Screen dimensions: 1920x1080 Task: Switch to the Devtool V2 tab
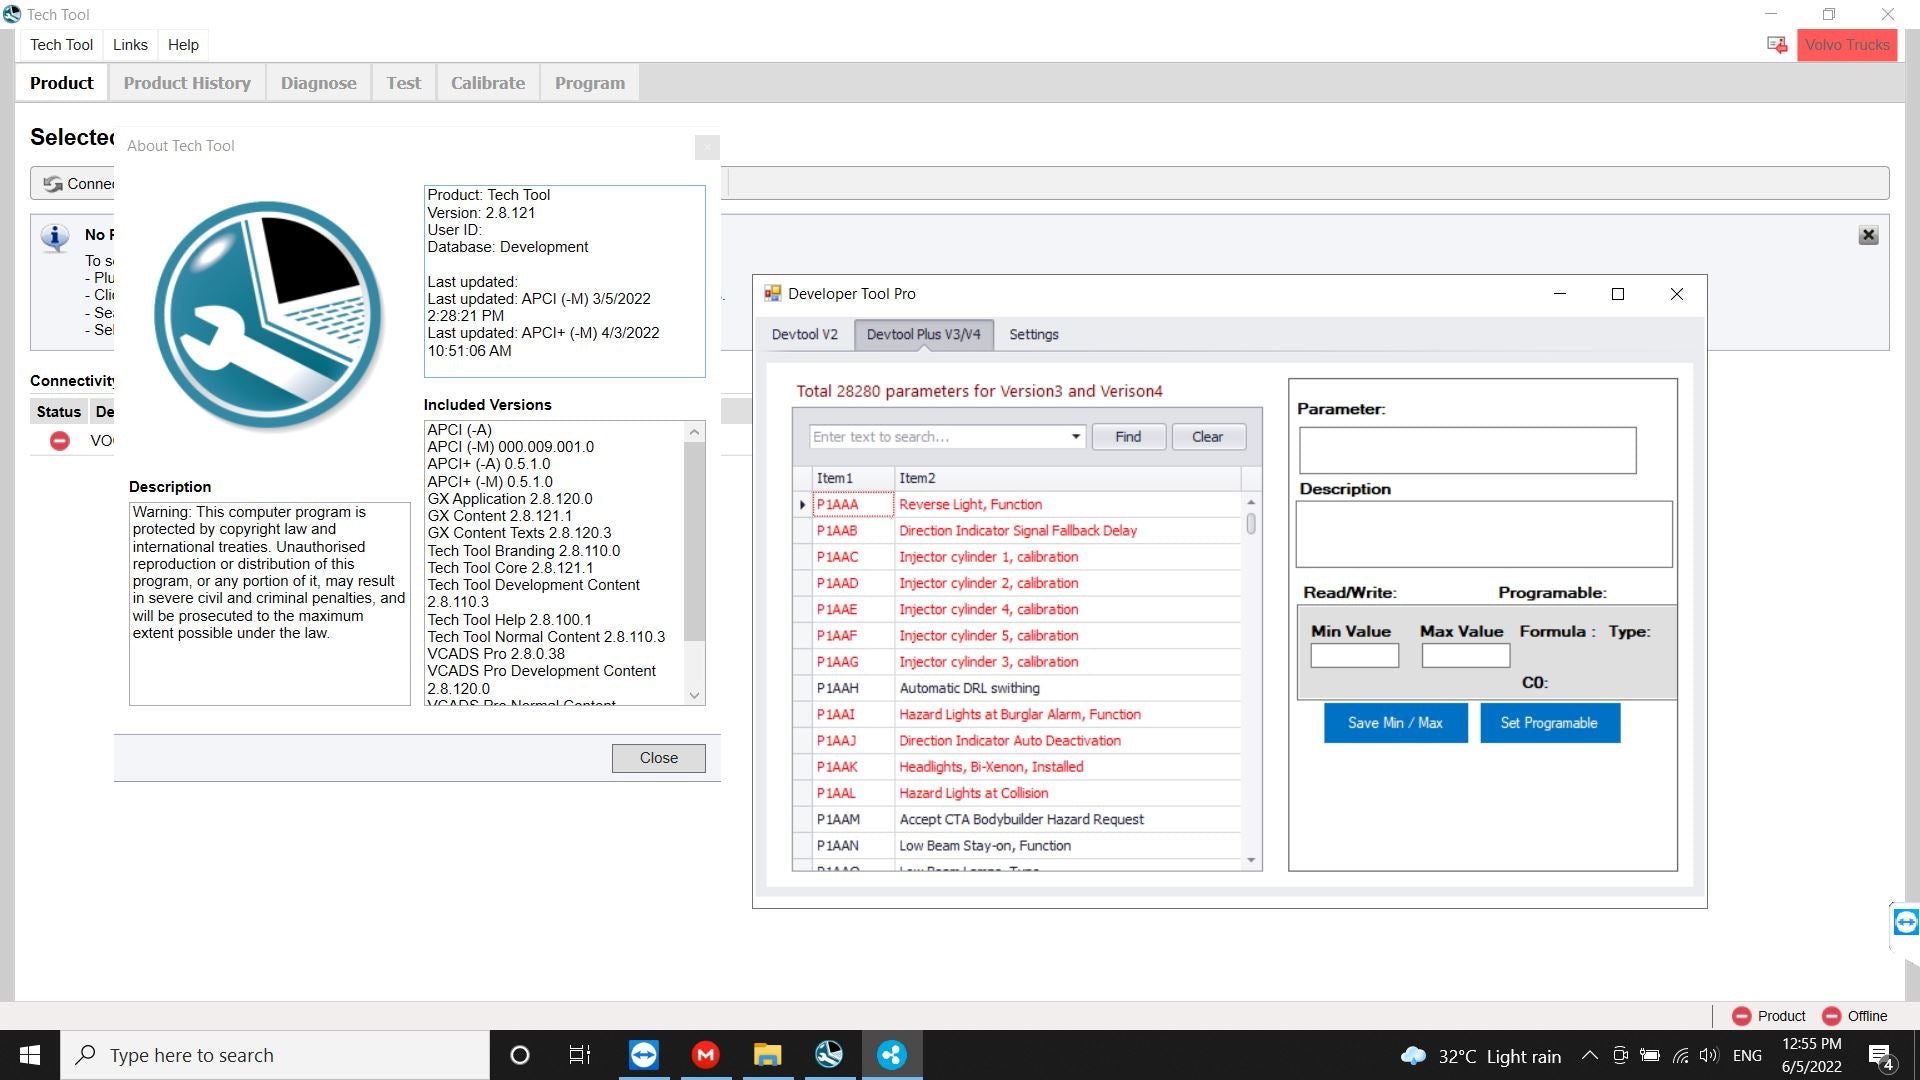point(804,335)
